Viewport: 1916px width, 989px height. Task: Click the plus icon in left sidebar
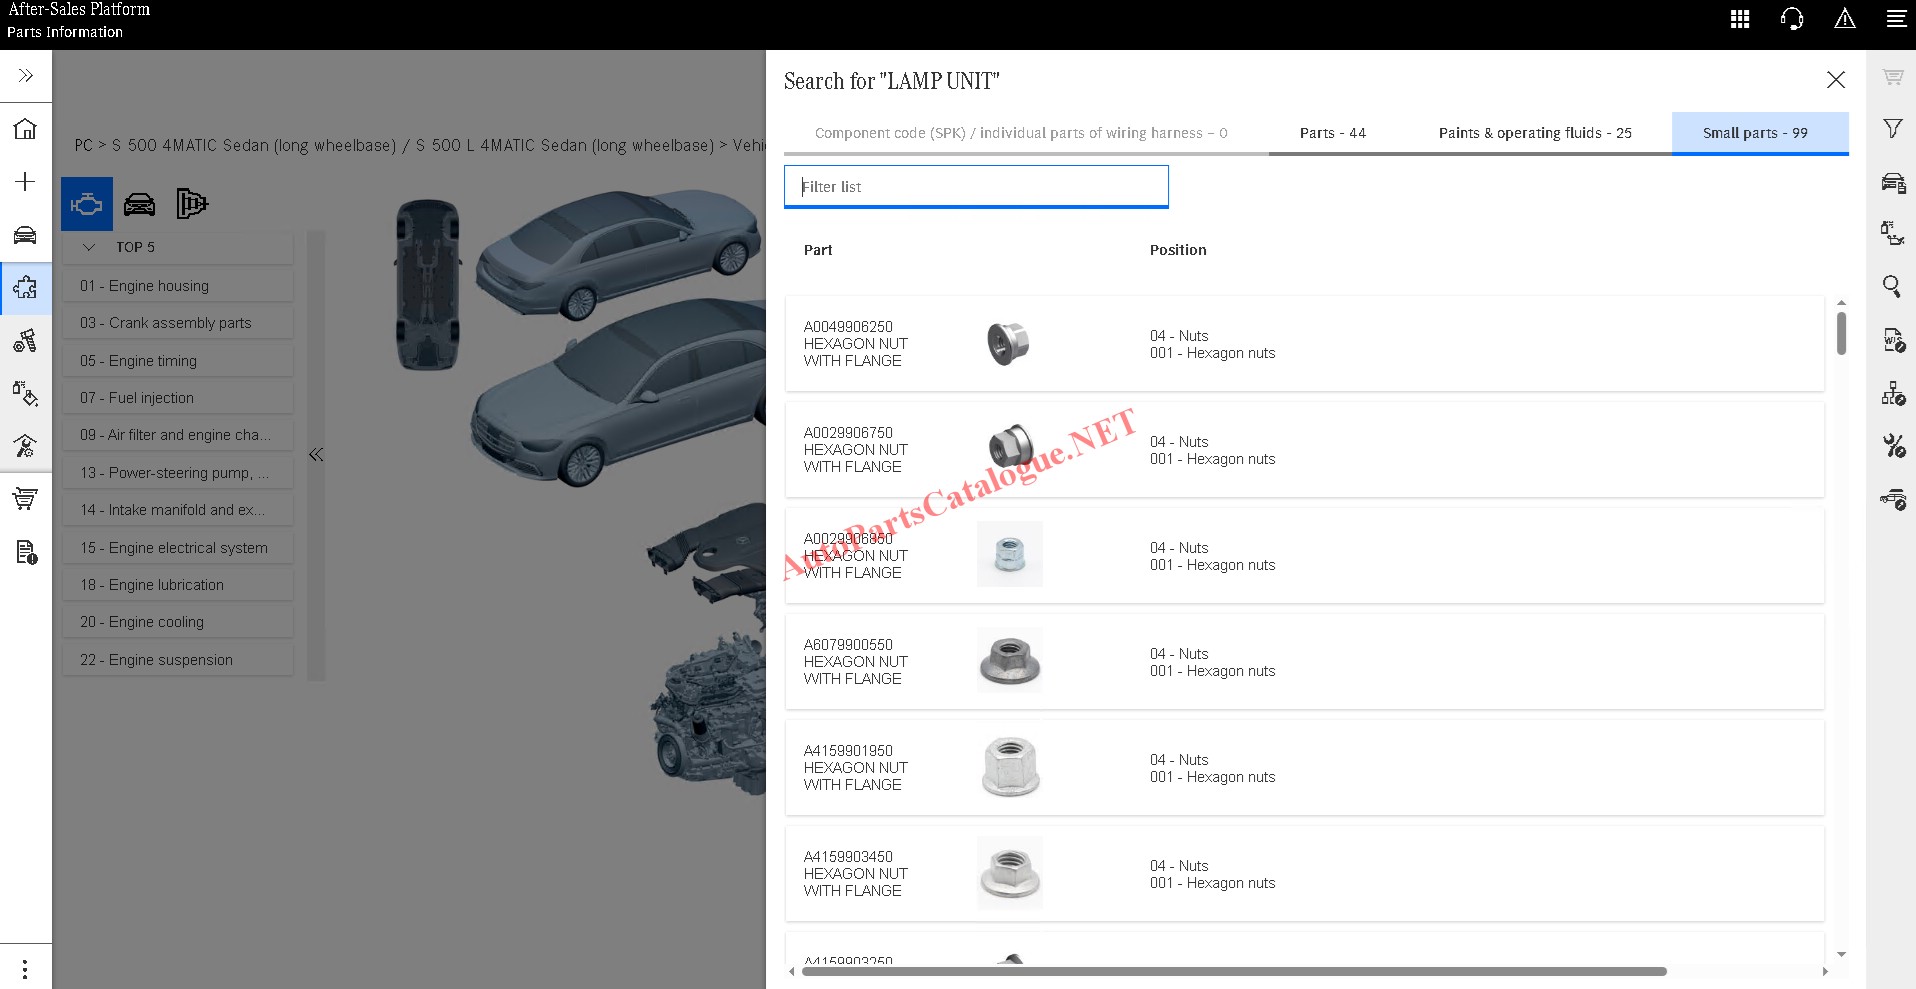(x=25, y=181)
